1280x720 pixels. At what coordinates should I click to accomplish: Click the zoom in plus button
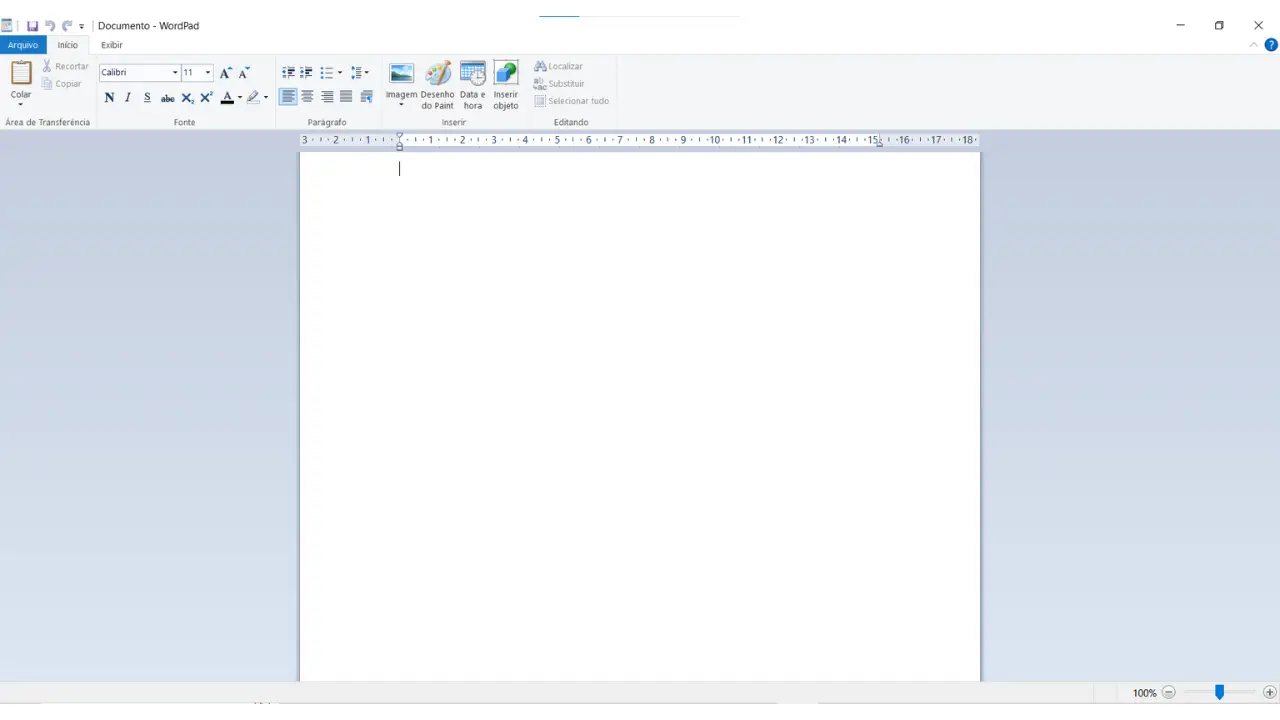[x=1270, y=692]
